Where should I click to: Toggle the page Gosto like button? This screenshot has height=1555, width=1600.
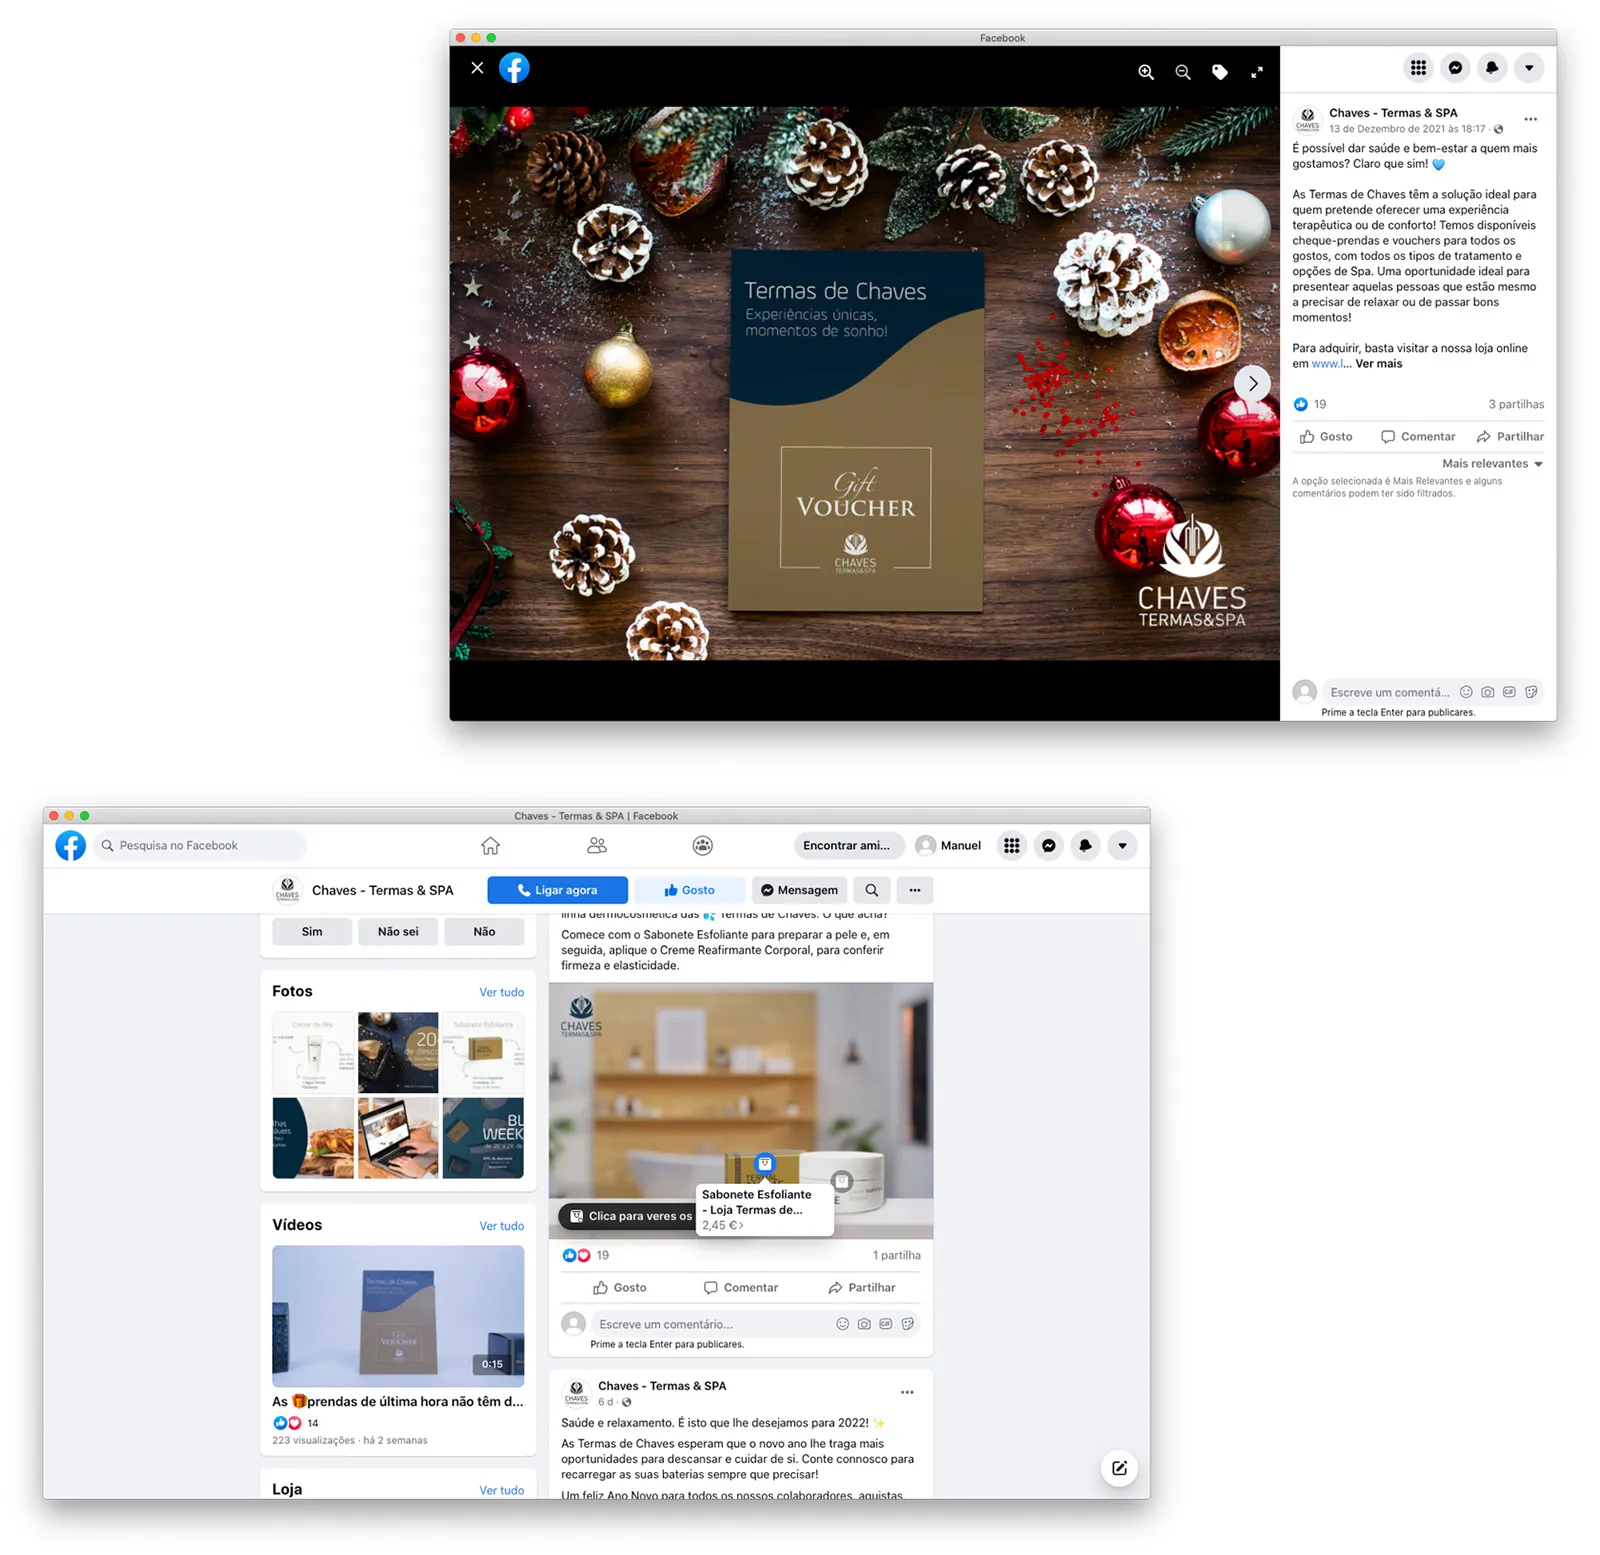(690, 890)
